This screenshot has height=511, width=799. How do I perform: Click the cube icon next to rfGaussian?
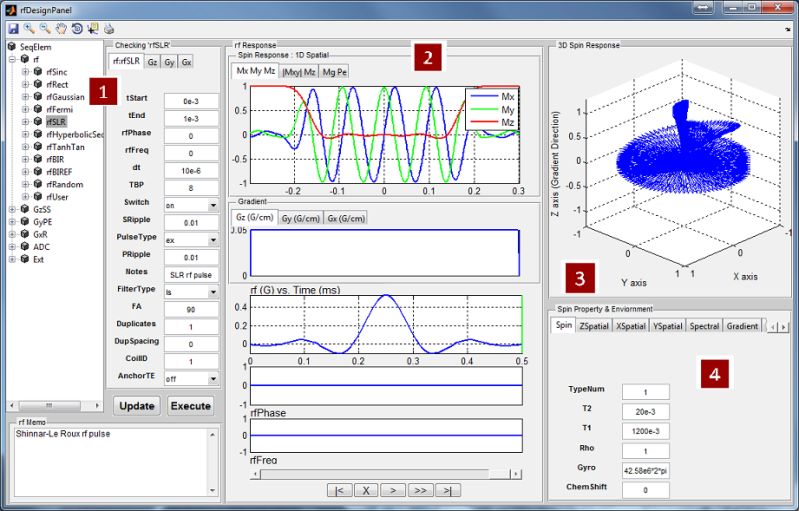[x=38, y=96]
